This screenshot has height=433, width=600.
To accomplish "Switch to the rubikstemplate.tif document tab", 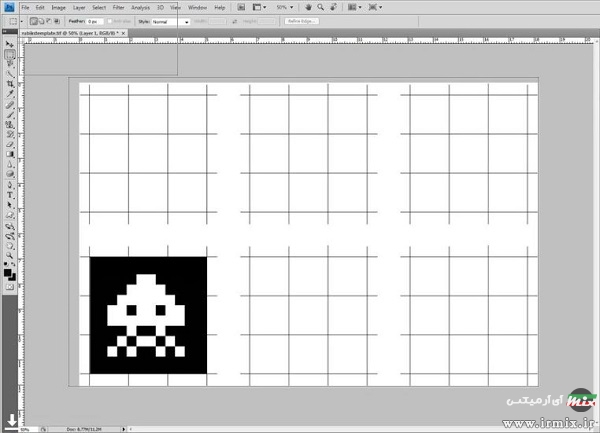I will 69,33.
